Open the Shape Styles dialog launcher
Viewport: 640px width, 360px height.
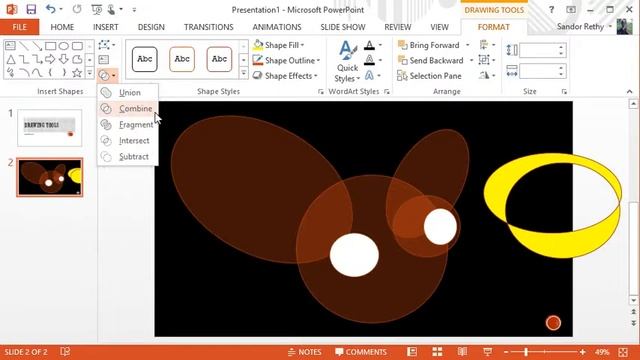320,92
